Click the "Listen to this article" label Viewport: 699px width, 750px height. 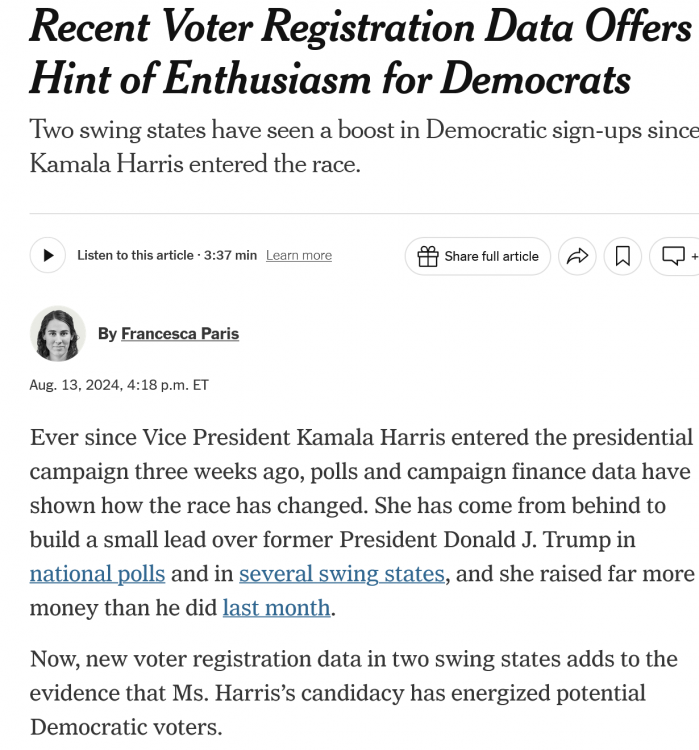point(136,256)
